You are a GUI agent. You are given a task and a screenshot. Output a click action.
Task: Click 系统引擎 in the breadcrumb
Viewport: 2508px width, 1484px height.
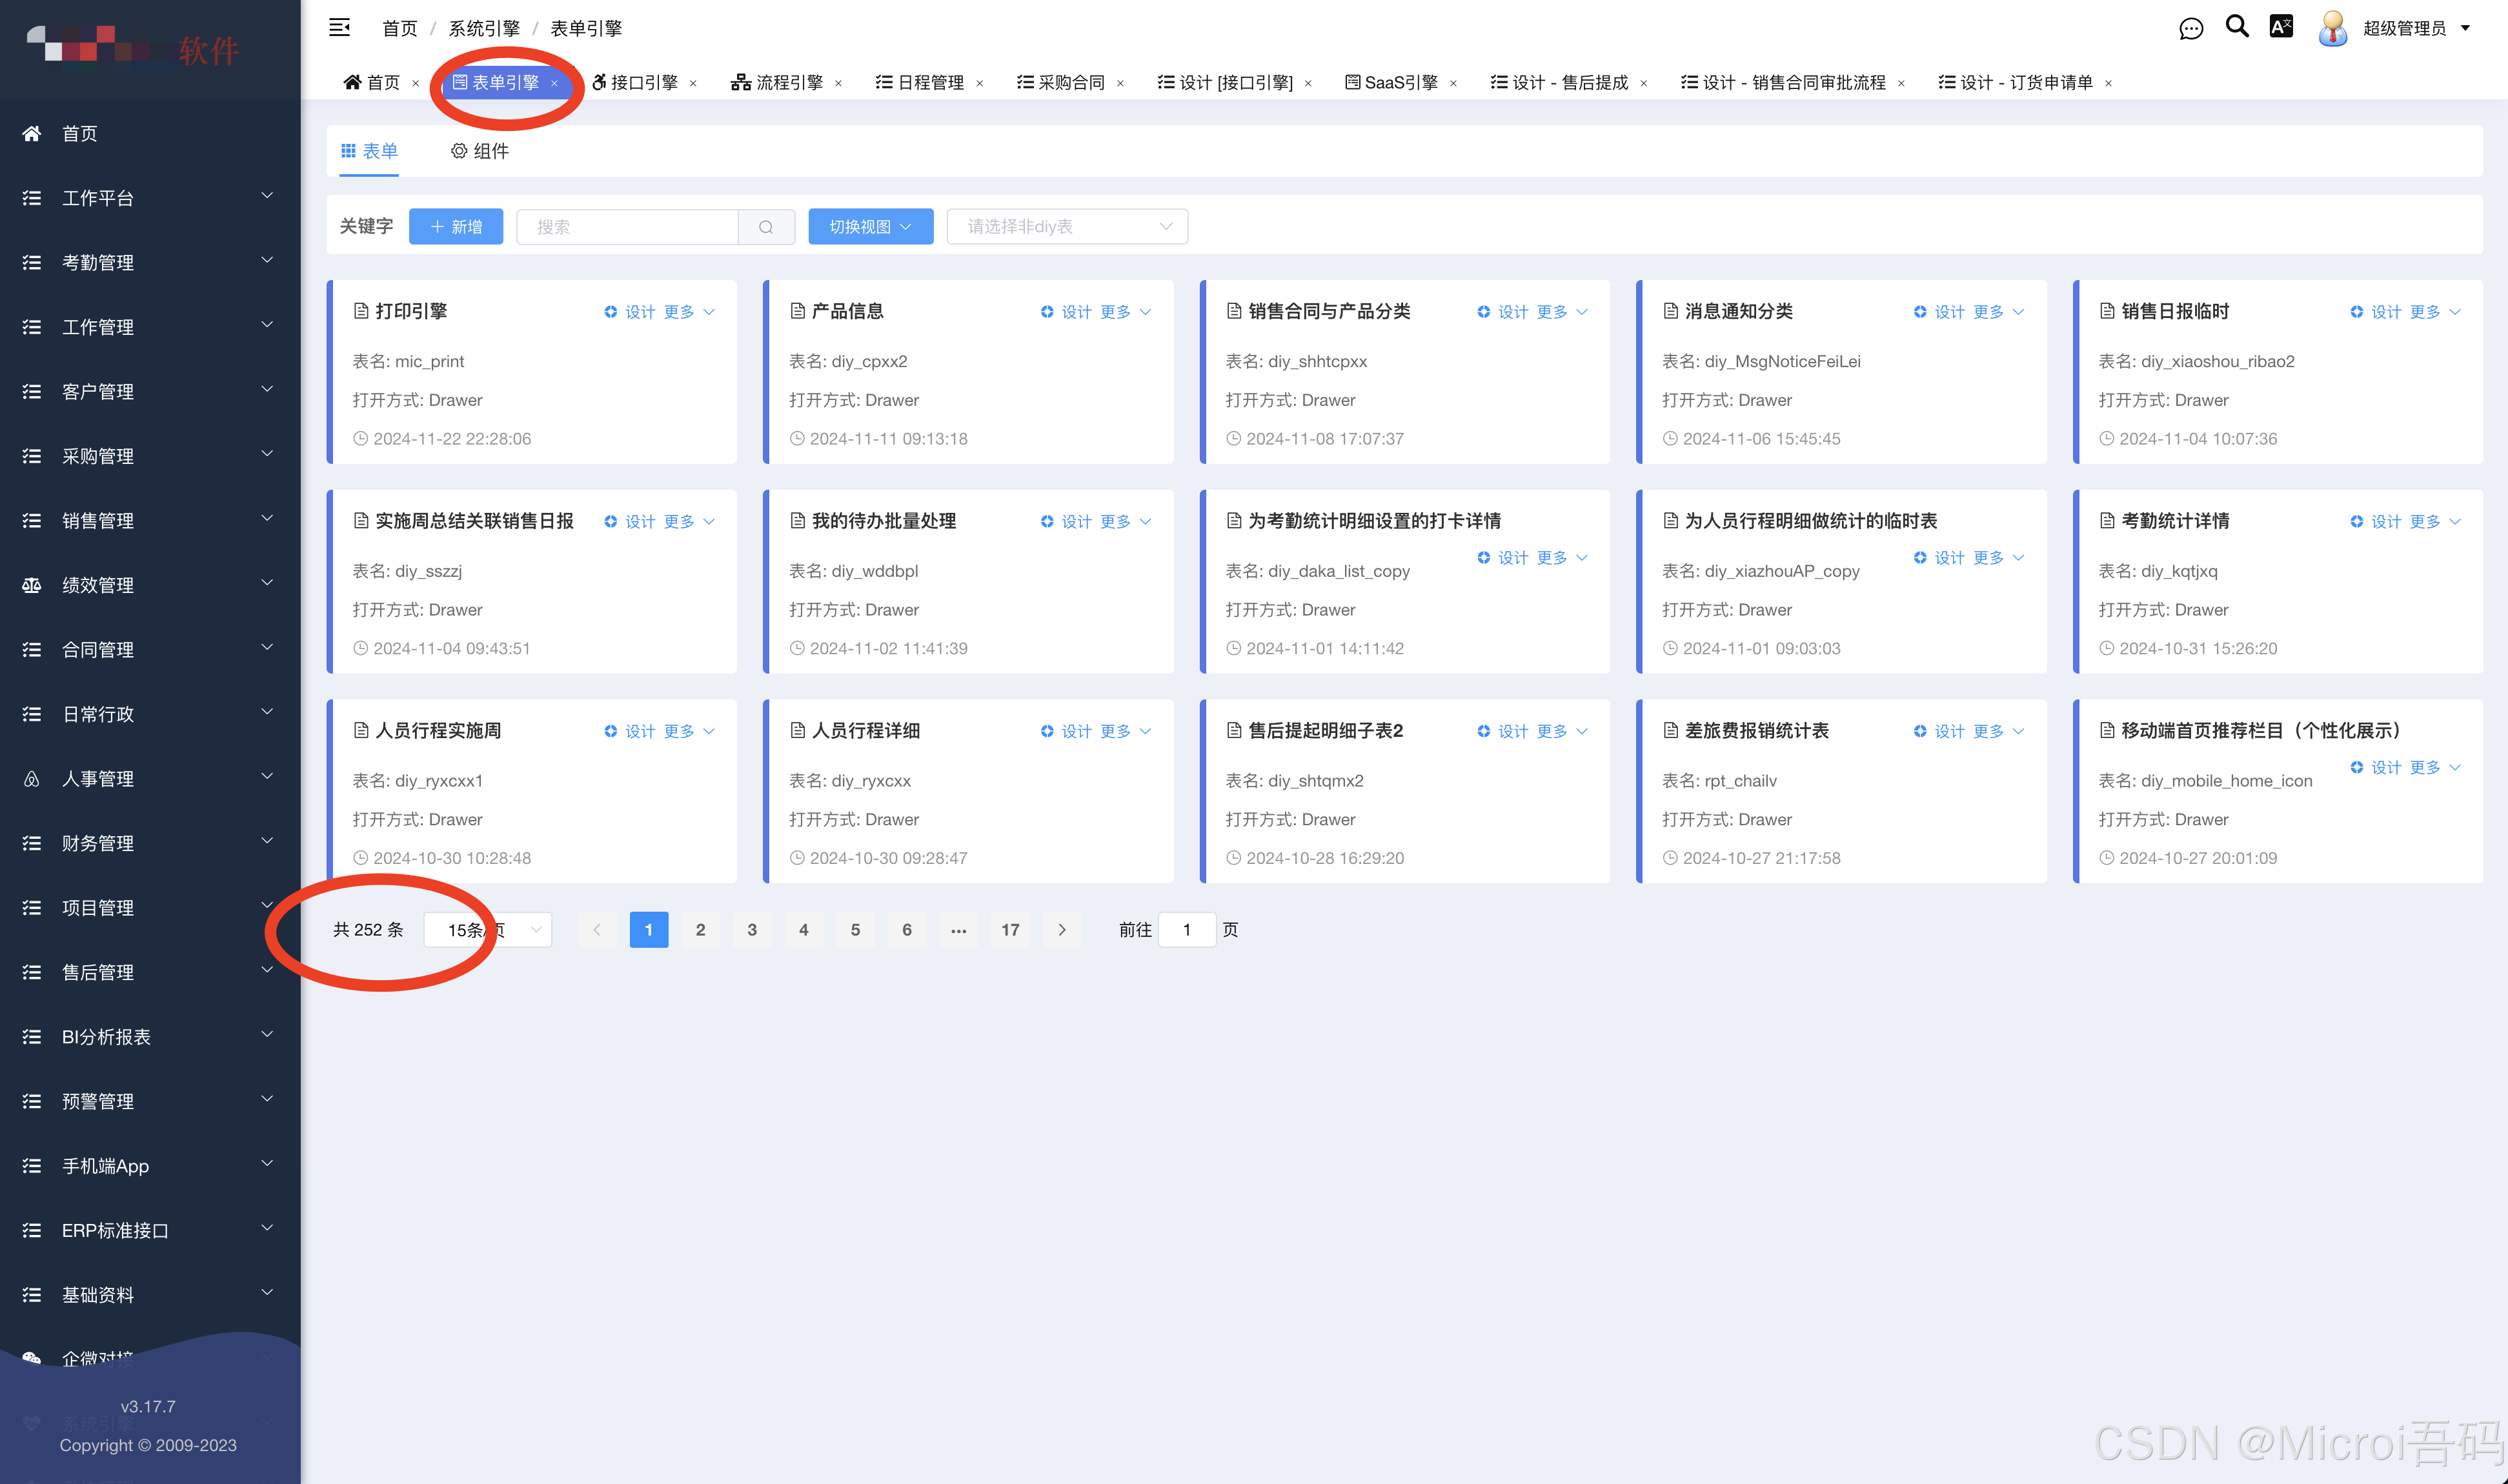tap(484, 28)
